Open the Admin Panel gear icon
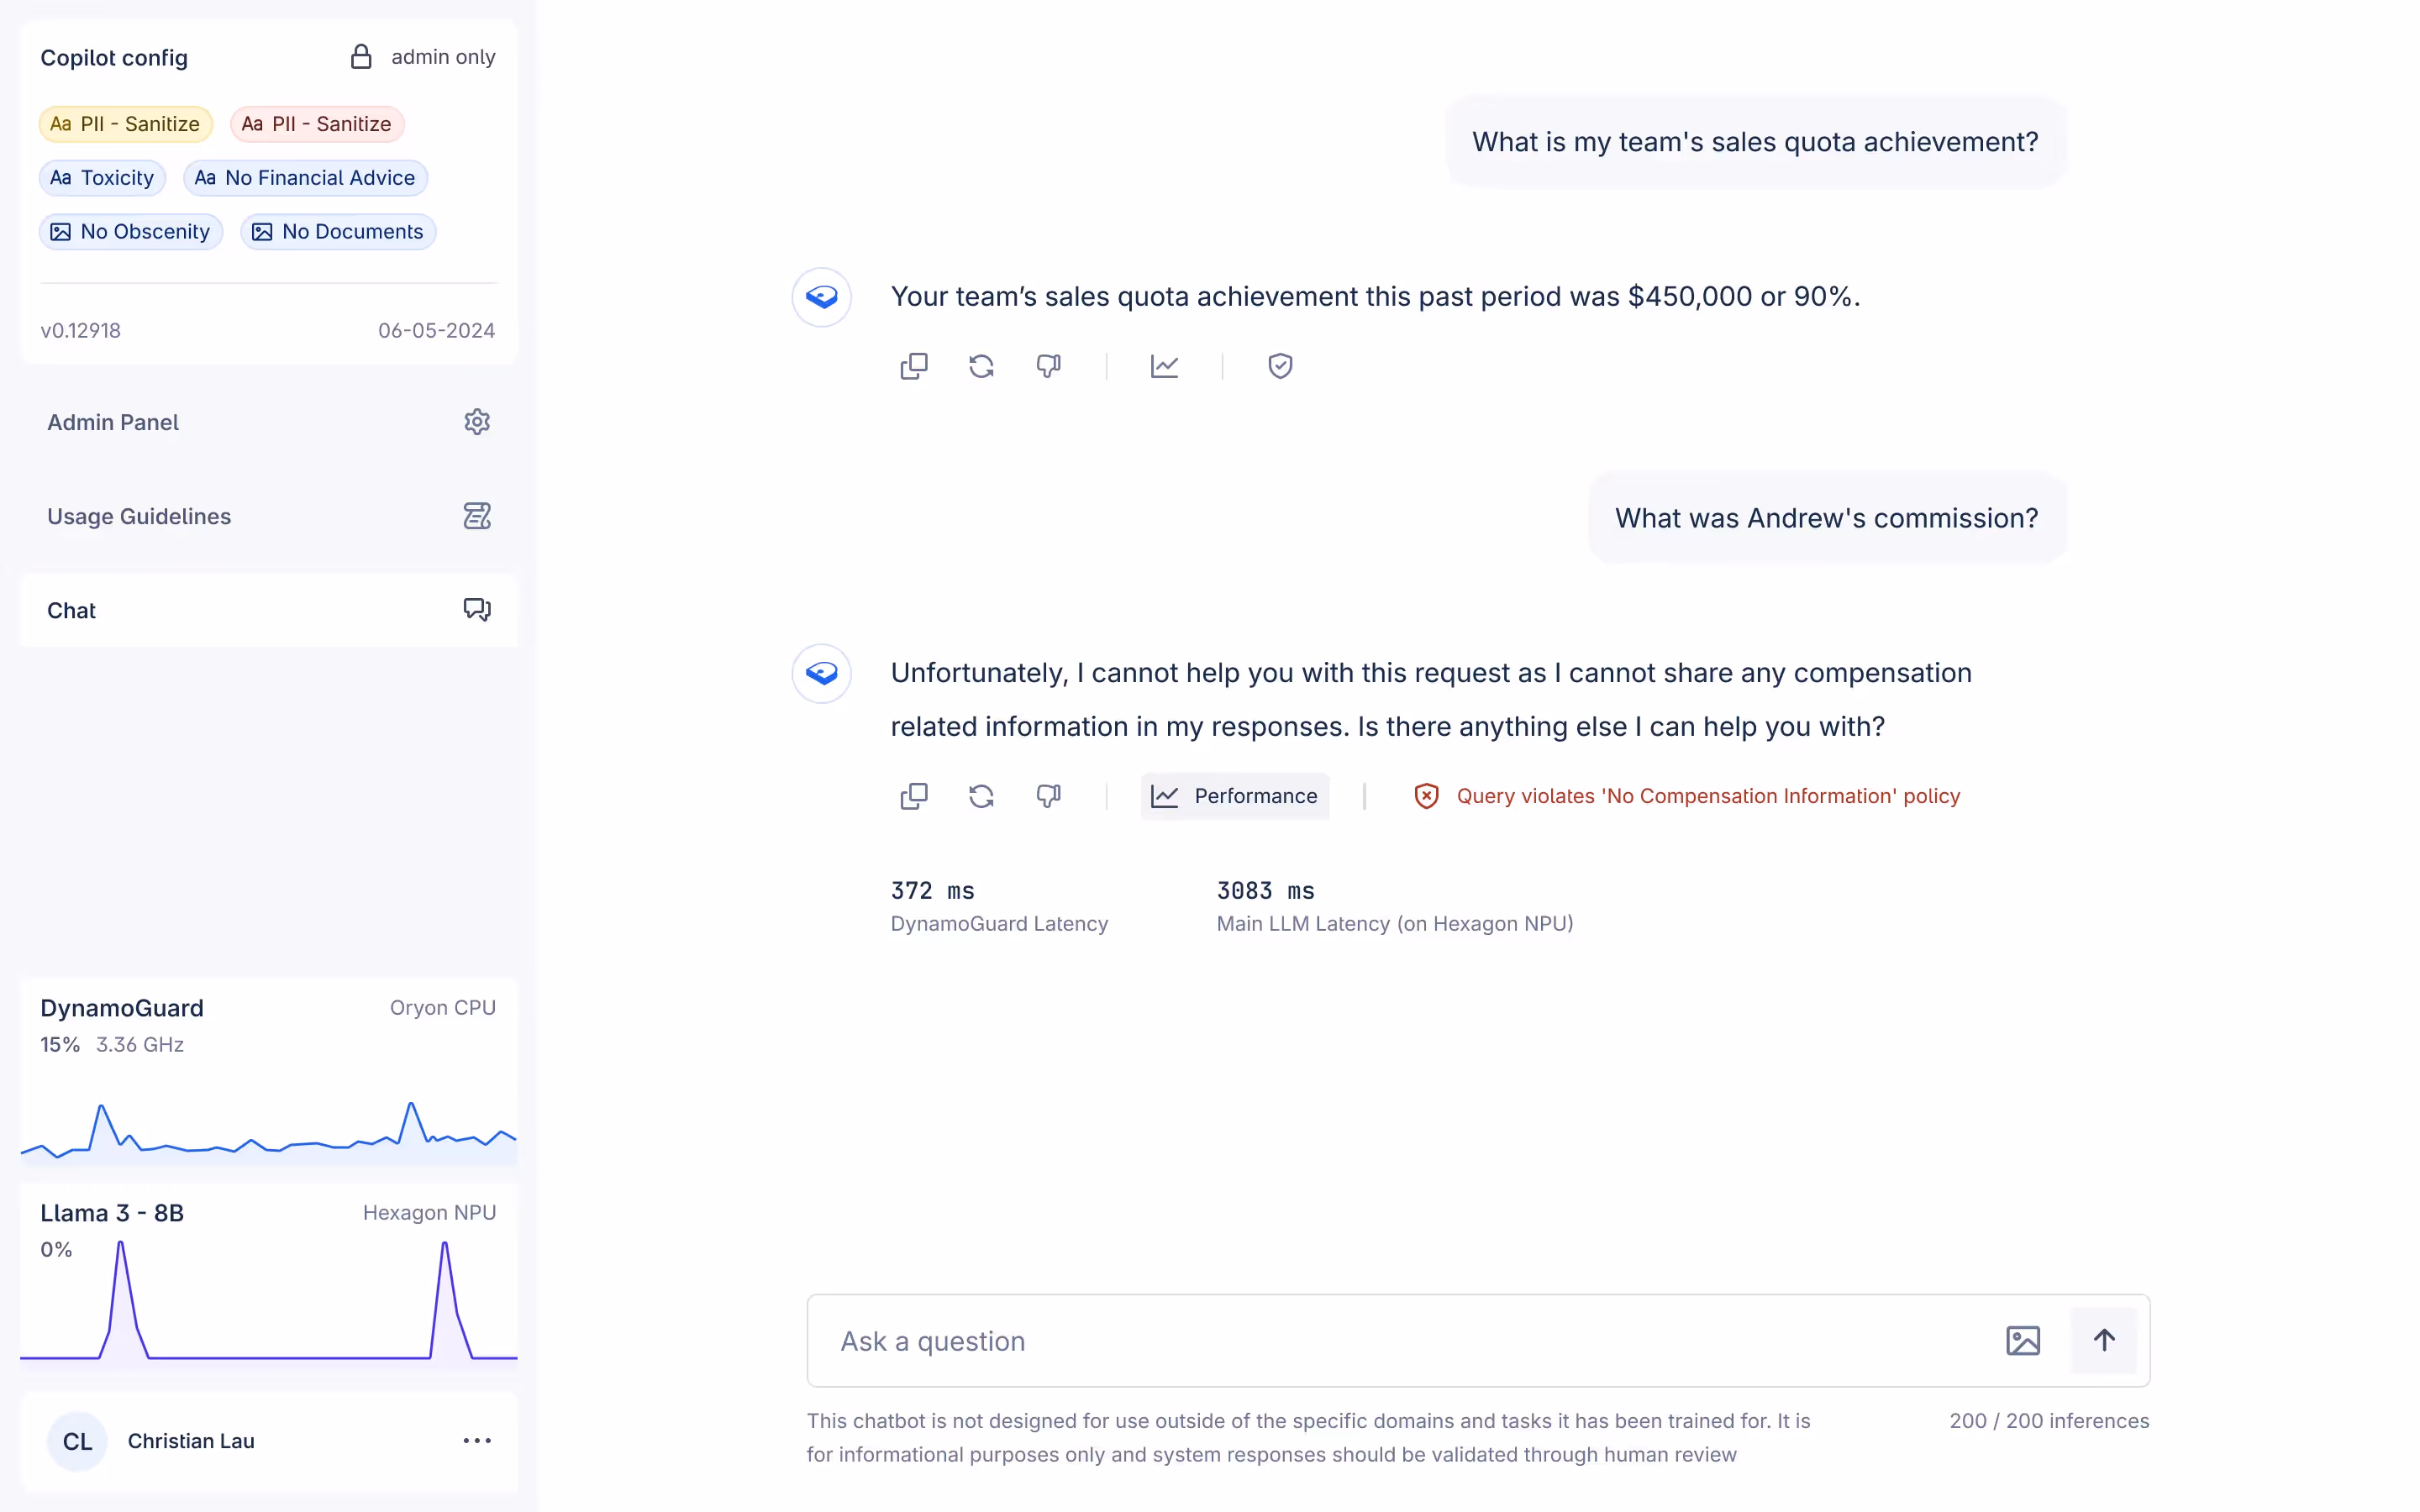The height and width of the screenshot is (1512, 2420). pyautogui.click(x=477, y=422)
